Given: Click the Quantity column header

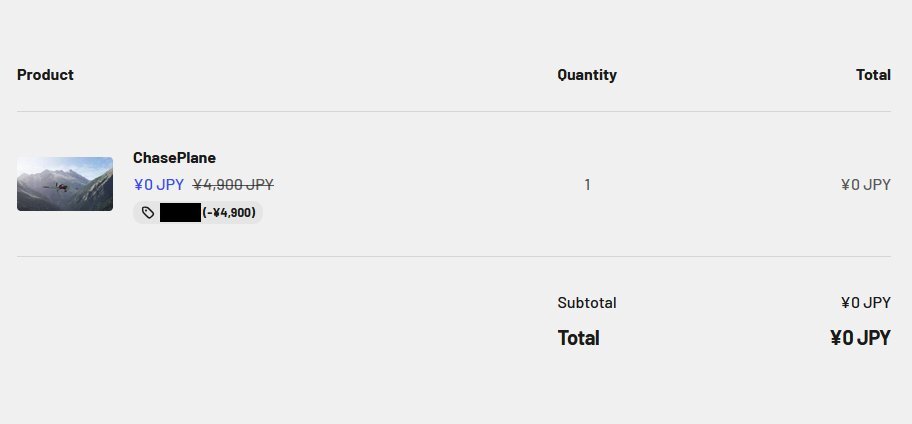Looking at the screenshot, I should (x=587, y=75).
